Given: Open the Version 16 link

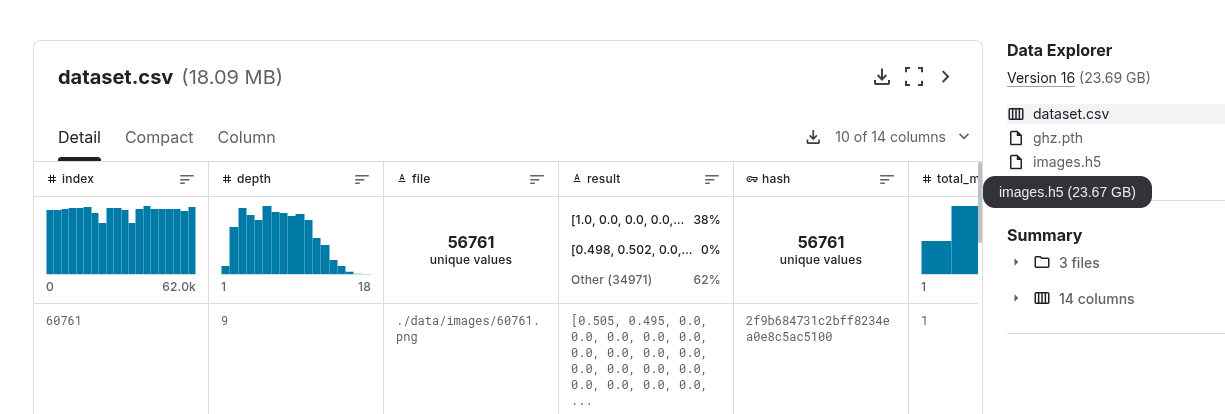Looking at the screenshot, I should (1041, 78).
